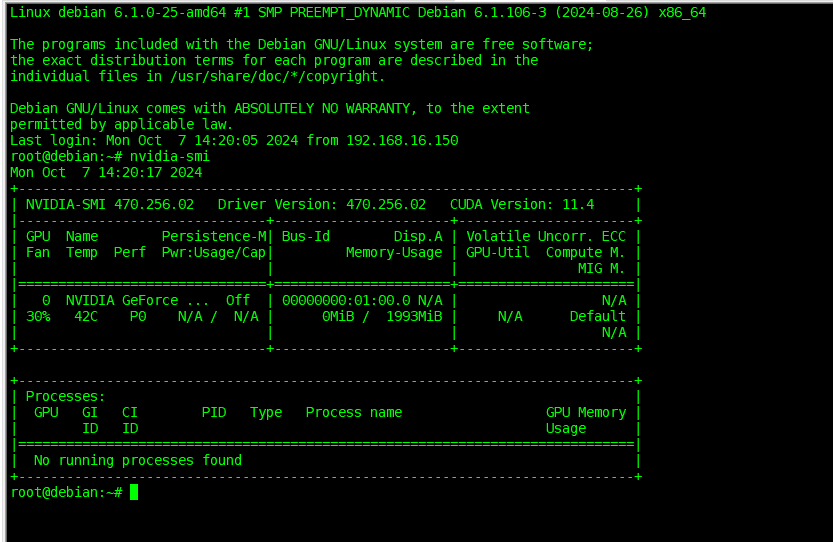The image size is (833, 542).
Task: Click the 0MiB / 1993MiB memory usage
Action: click(382, 316)
